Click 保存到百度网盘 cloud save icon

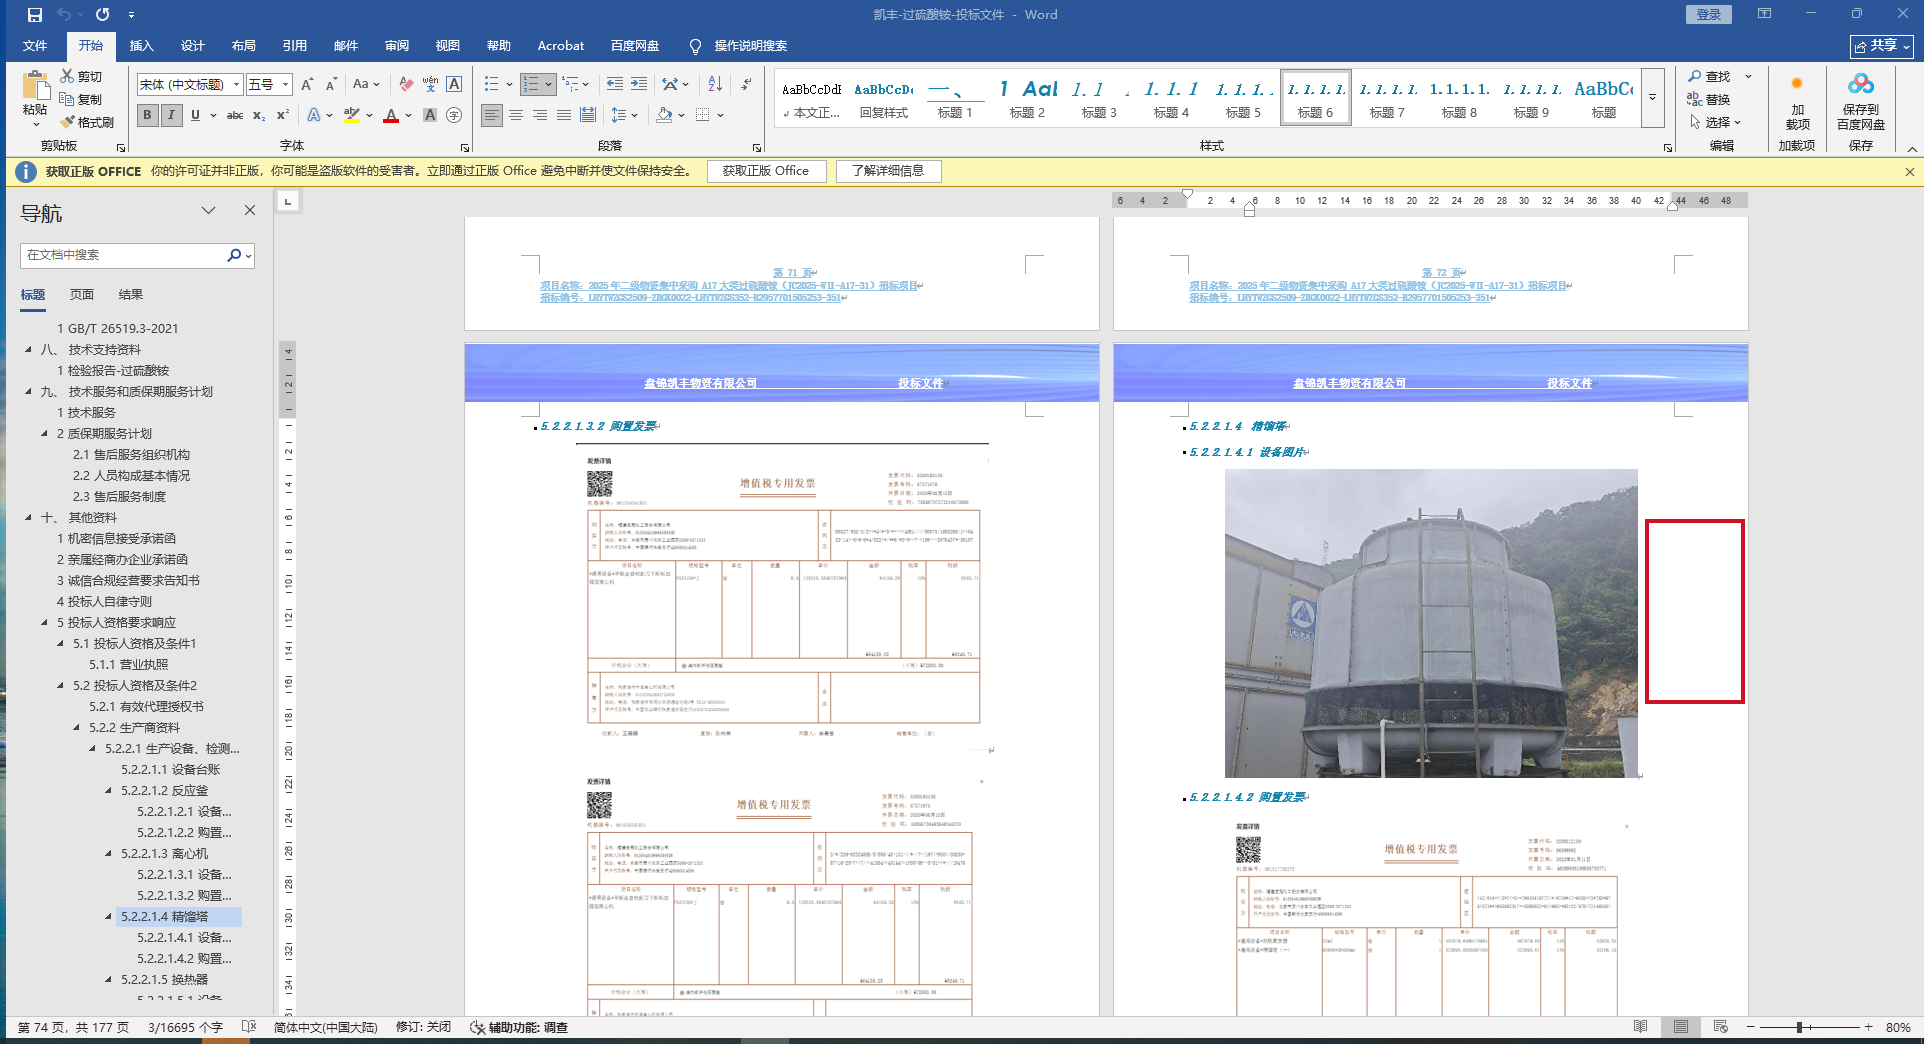pyautogui.click(x=1860, y=102)
